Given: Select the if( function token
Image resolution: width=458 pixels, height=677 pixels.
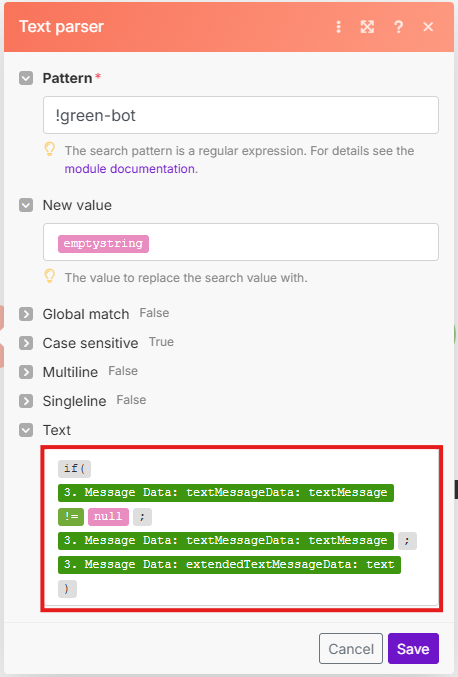Looking at the screenshot, I should [x=74, y=468].
